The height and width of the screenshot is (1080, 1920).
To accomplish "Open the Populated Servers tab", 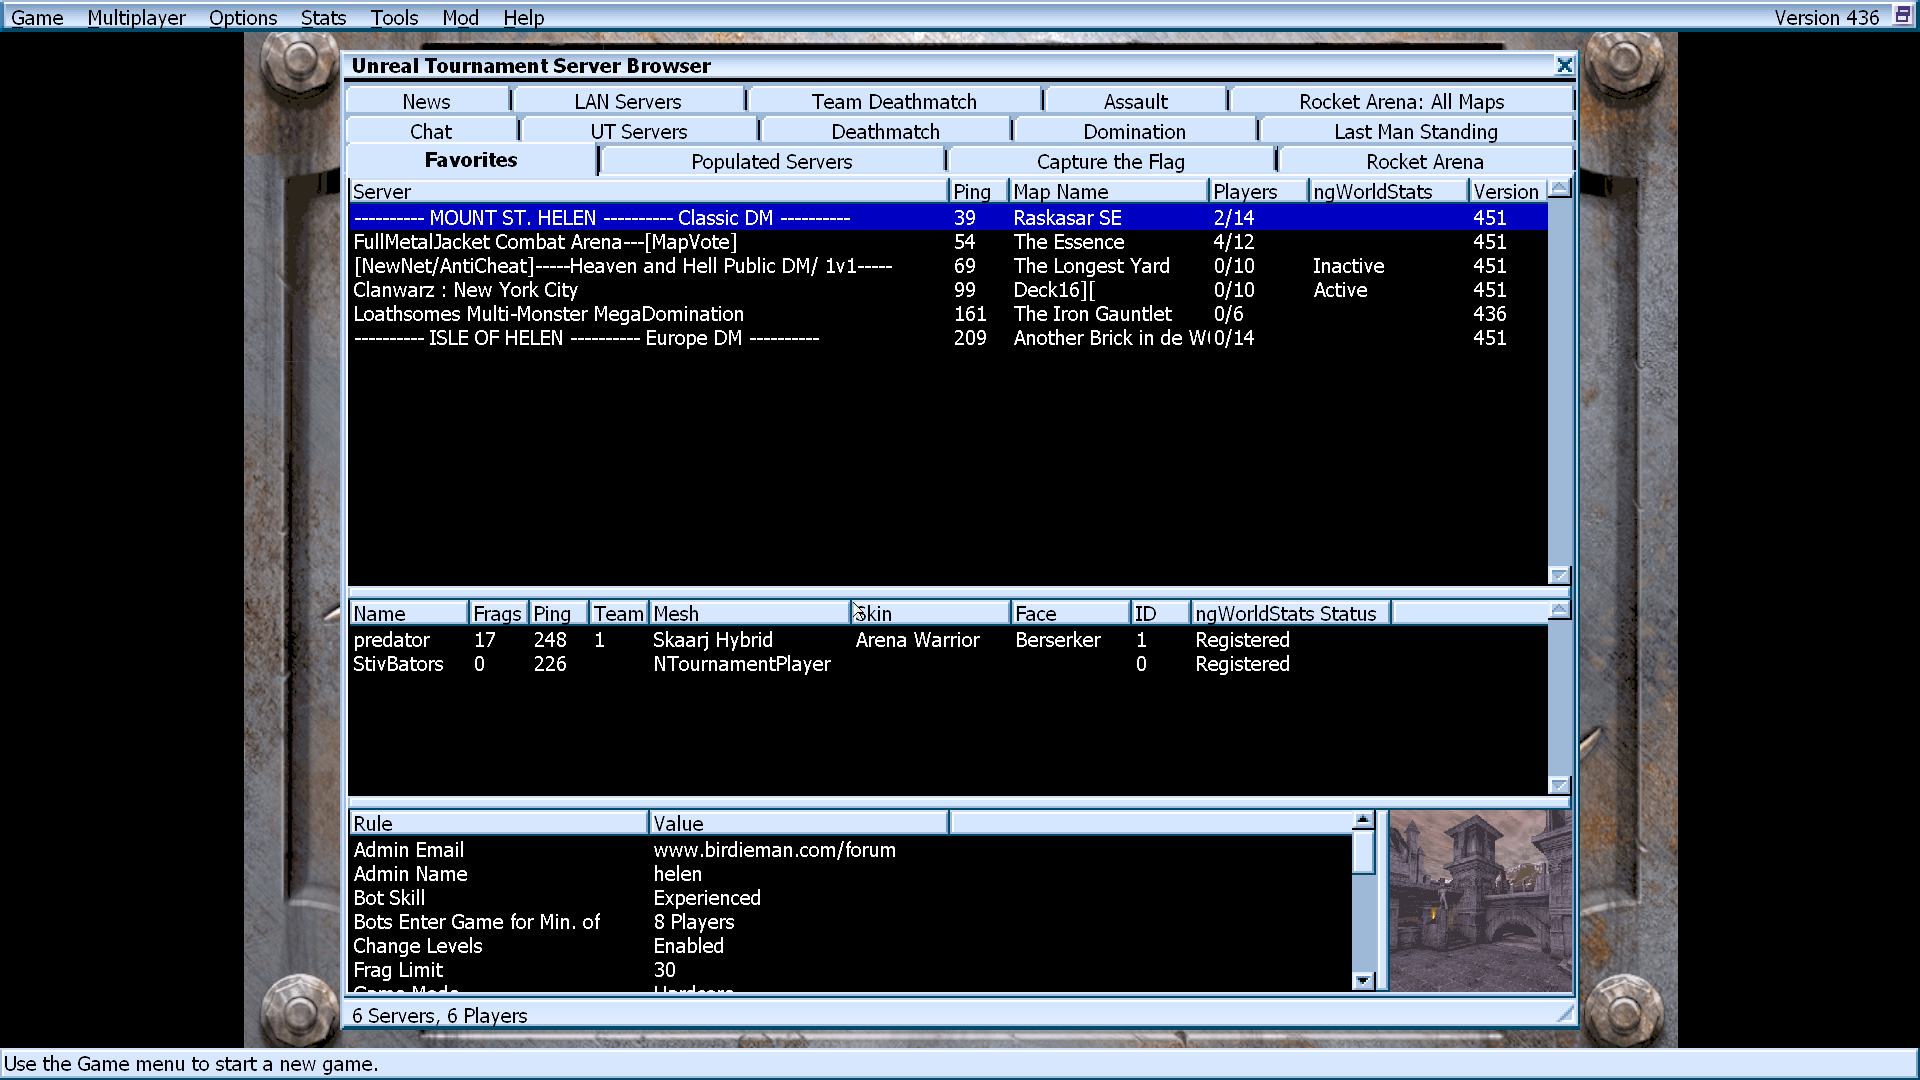I will click(772, 161).
